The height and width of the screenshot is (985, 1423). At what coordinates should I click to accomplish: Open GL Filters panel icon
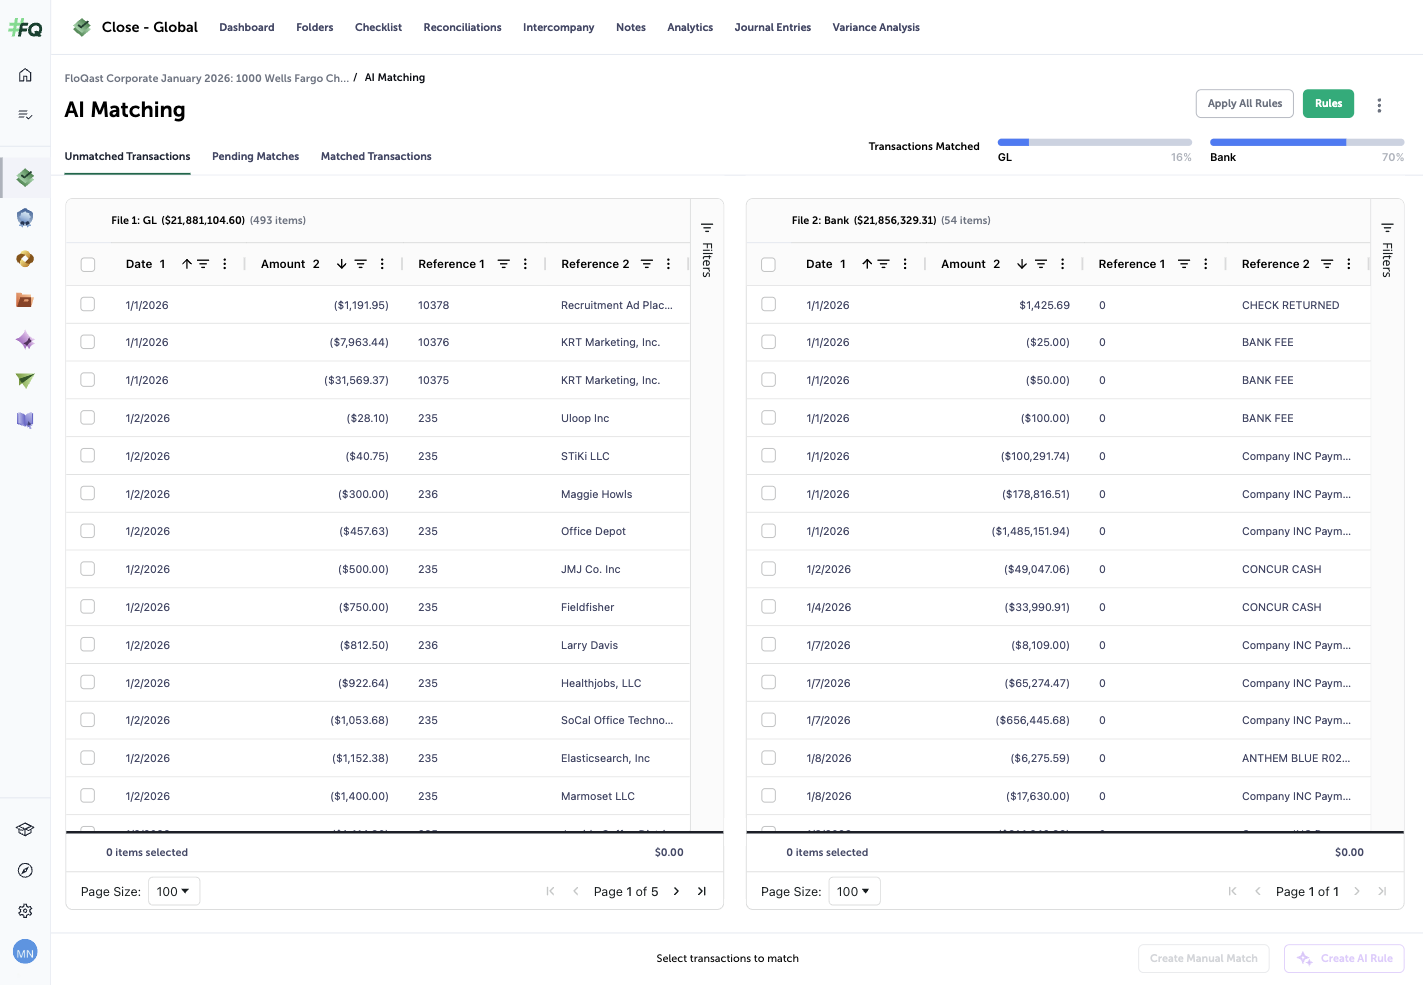point(706,228)
